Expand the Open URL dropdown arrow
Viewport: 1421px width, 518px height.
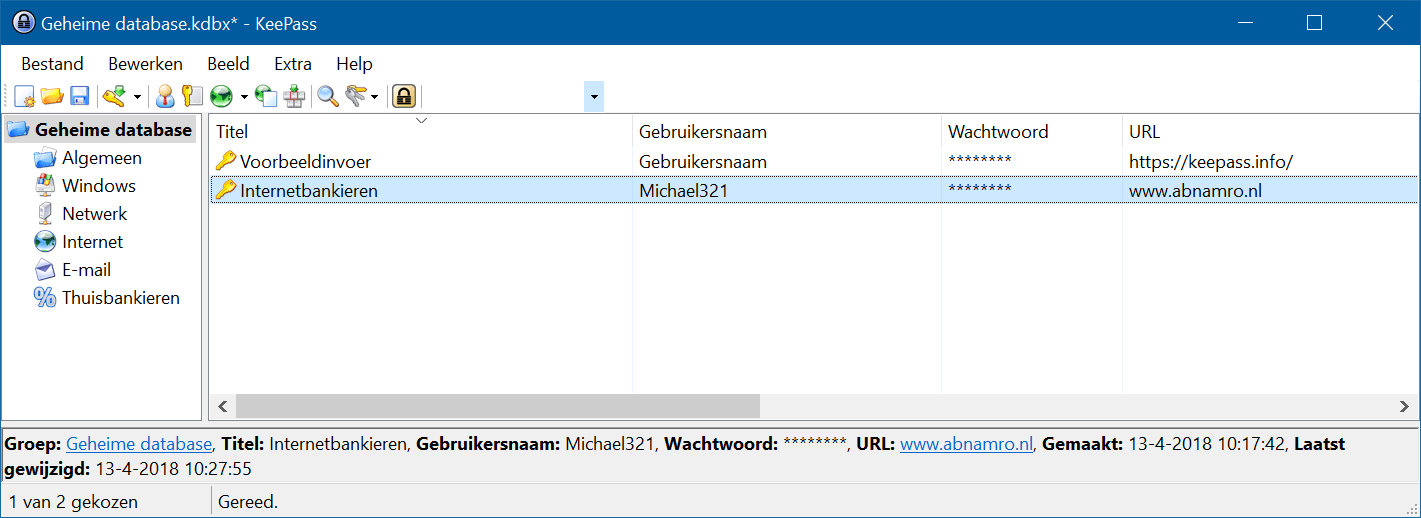[243, 97]
